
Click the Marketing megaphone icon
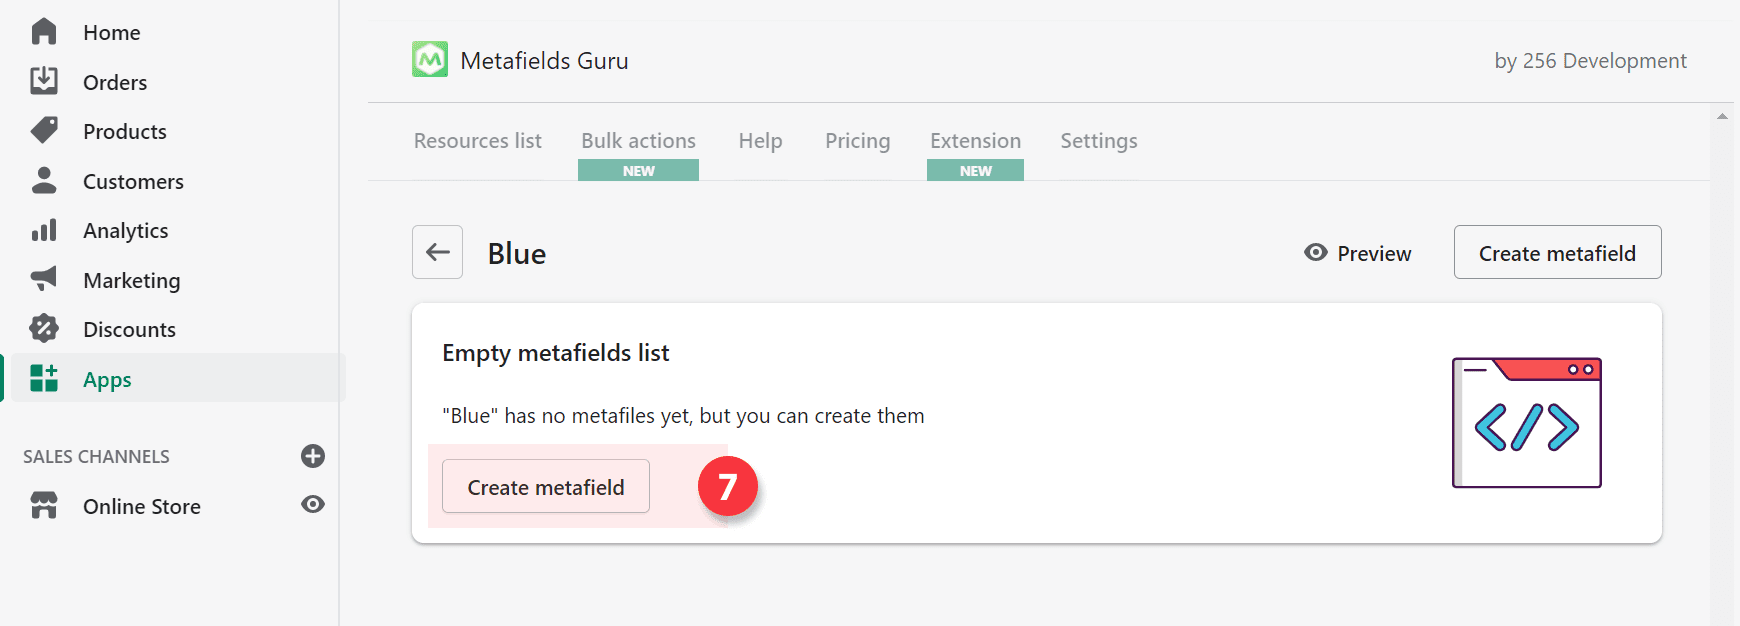click(44, 279)
